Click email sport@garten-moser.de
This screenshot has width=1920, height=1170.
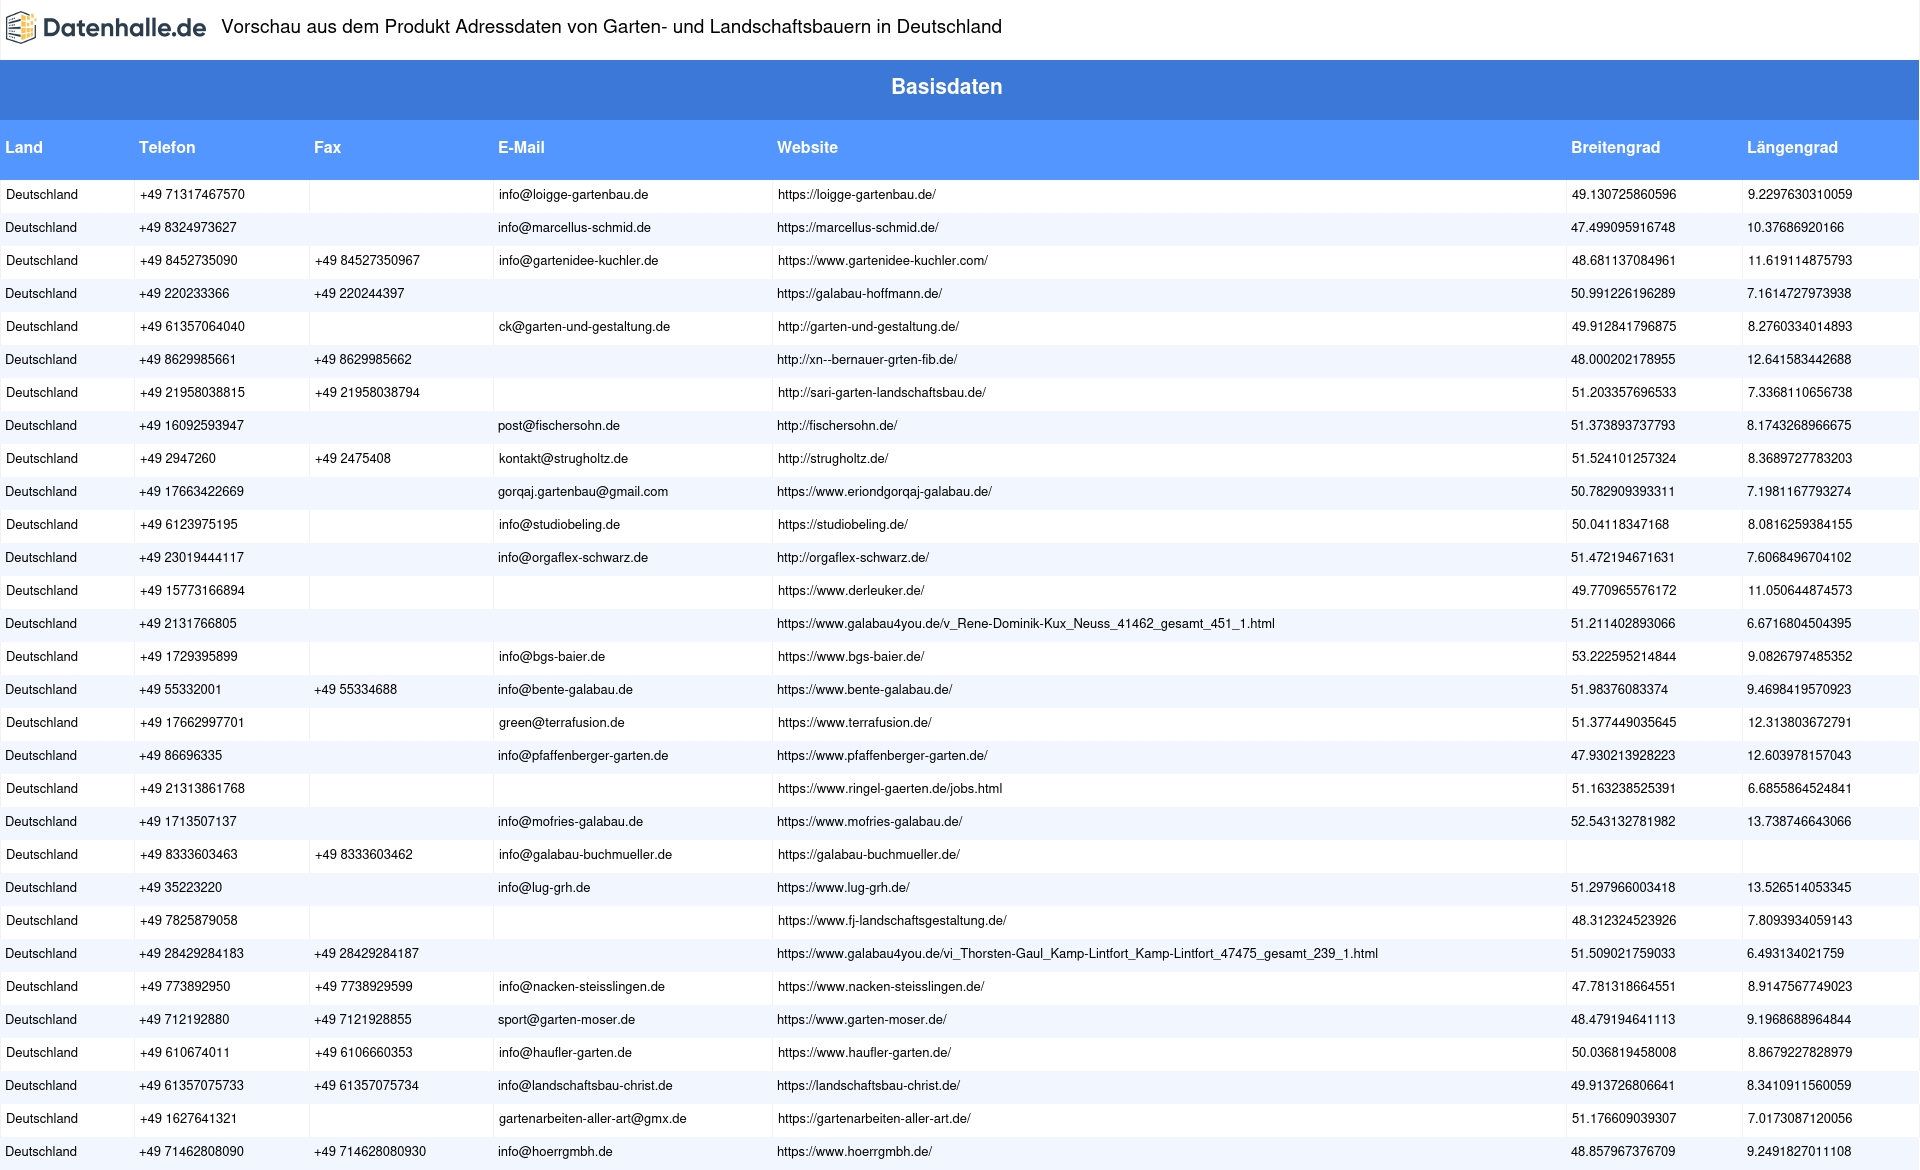[566, 1020]
